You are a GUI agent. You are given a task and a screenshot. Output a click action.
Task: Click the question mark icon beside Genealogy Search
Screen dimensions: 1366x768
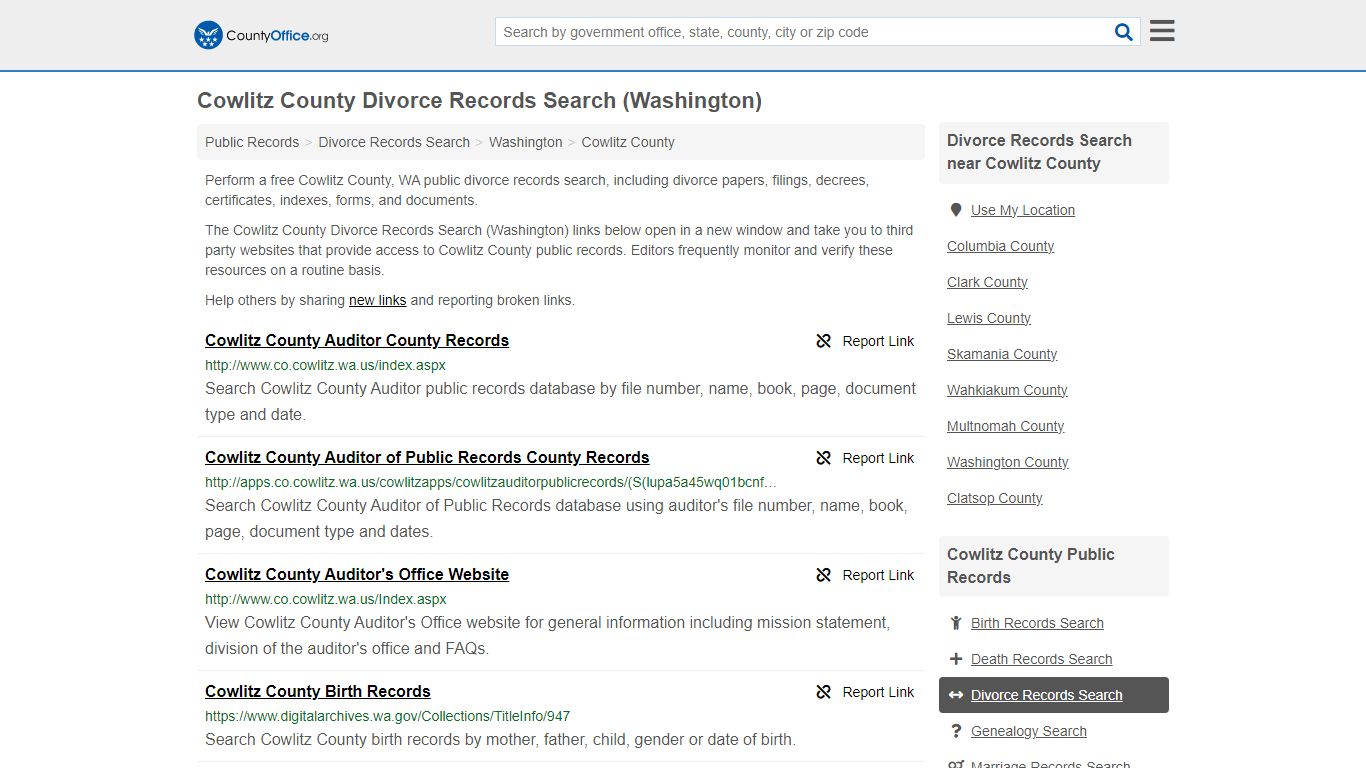[956, 731]
